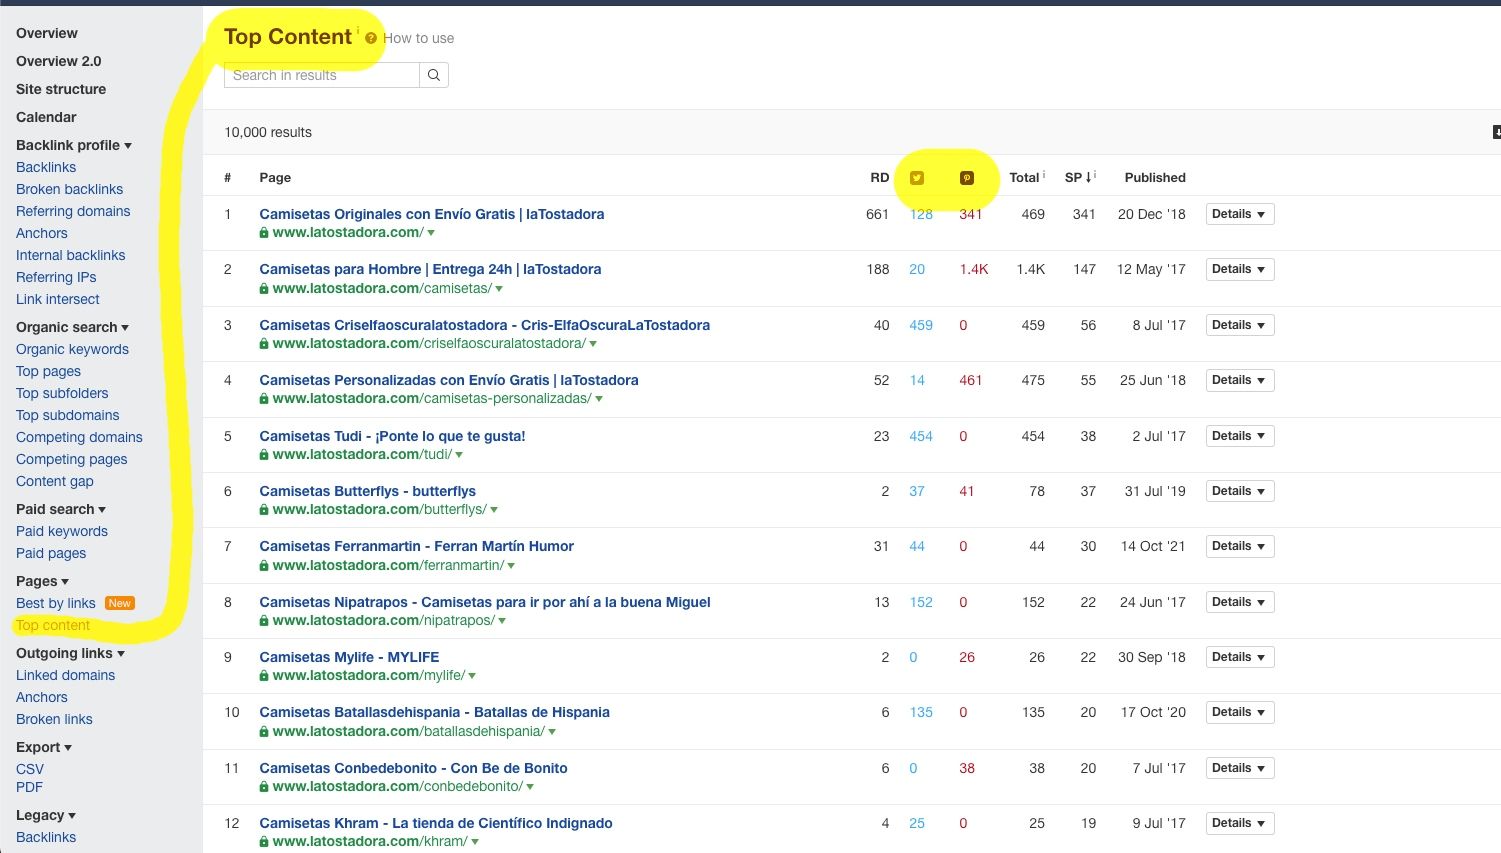1501x853 pixels.
Task: Open Paid keywords report
Action: click(x=62, y=531)
